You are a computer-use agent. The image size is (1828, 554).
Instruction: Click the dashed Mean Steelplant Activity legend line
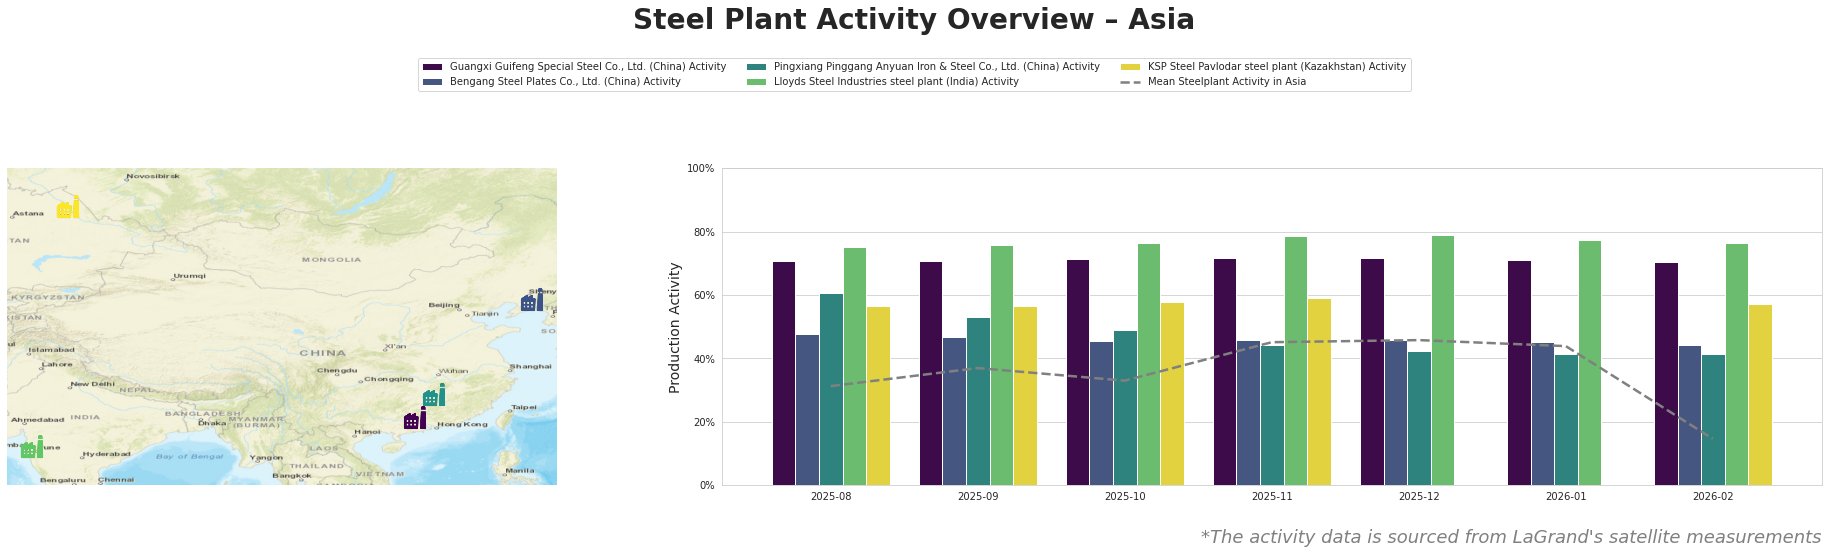click(1131, 82)
